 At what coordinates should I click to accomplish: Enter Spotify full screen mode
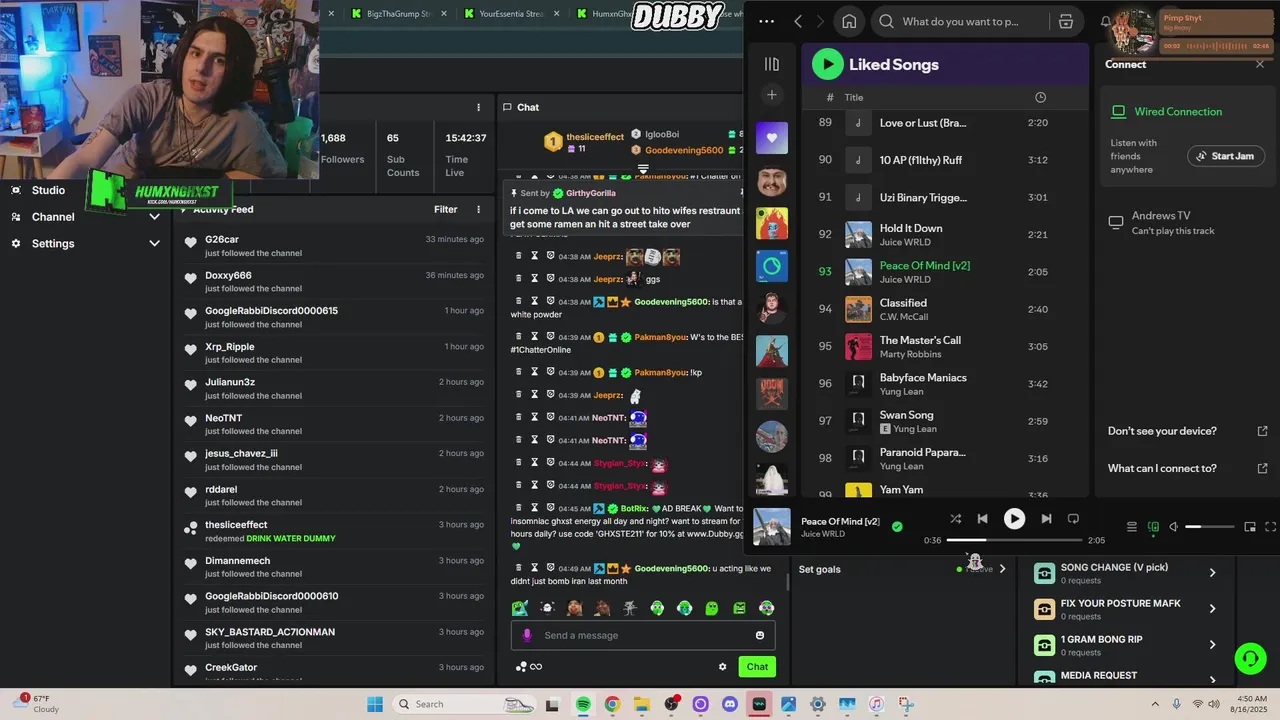tap(1271, 527)
